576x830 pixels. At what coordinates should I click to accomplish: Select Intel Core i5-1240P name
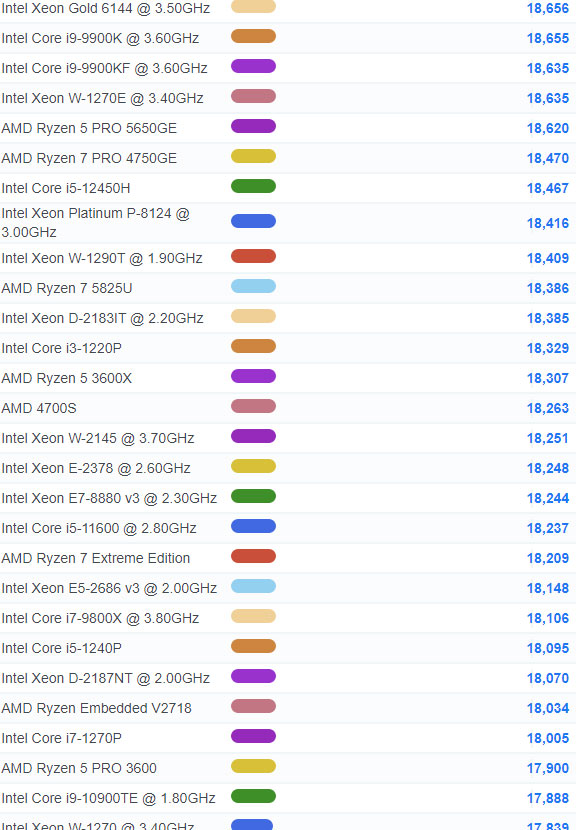pyautogui.click(x=61, y=648)
